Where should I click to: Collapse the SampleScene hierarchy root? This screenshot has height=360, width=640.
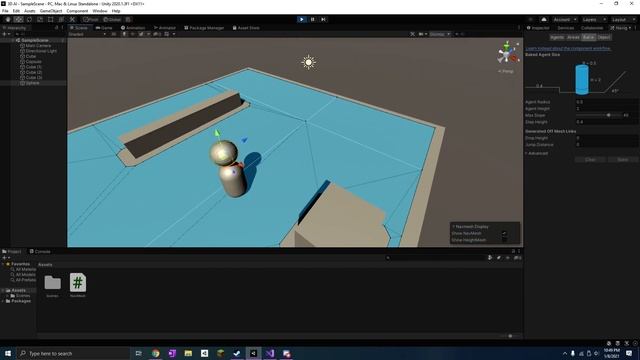click(x=13, y=40)
